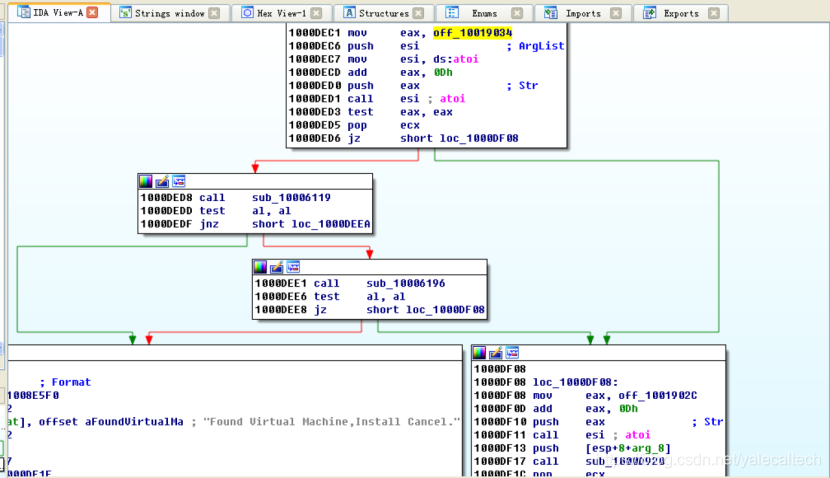Select the 1000DED1 call esi line
The width and height of the screenshot is (830, 478).
tap(377, 98)
